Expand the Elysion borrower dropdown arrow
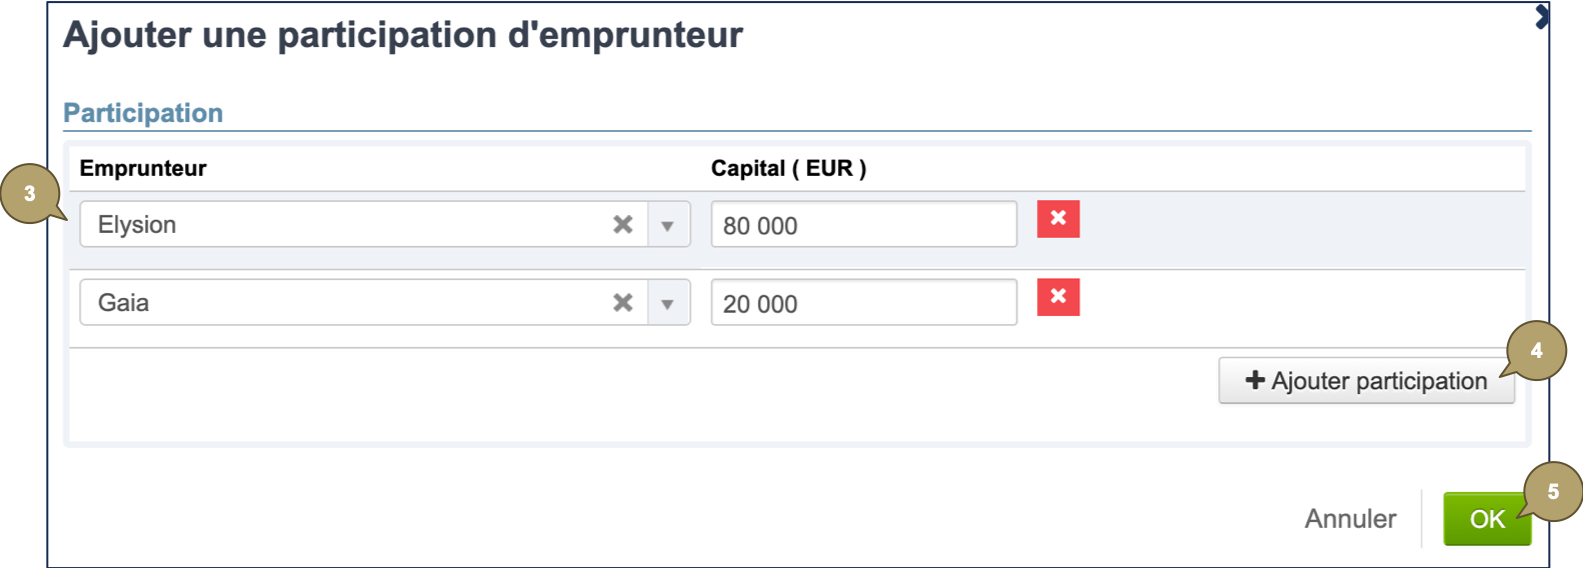The height and width of the screenshot is (568, 1583). coord(668,225)
